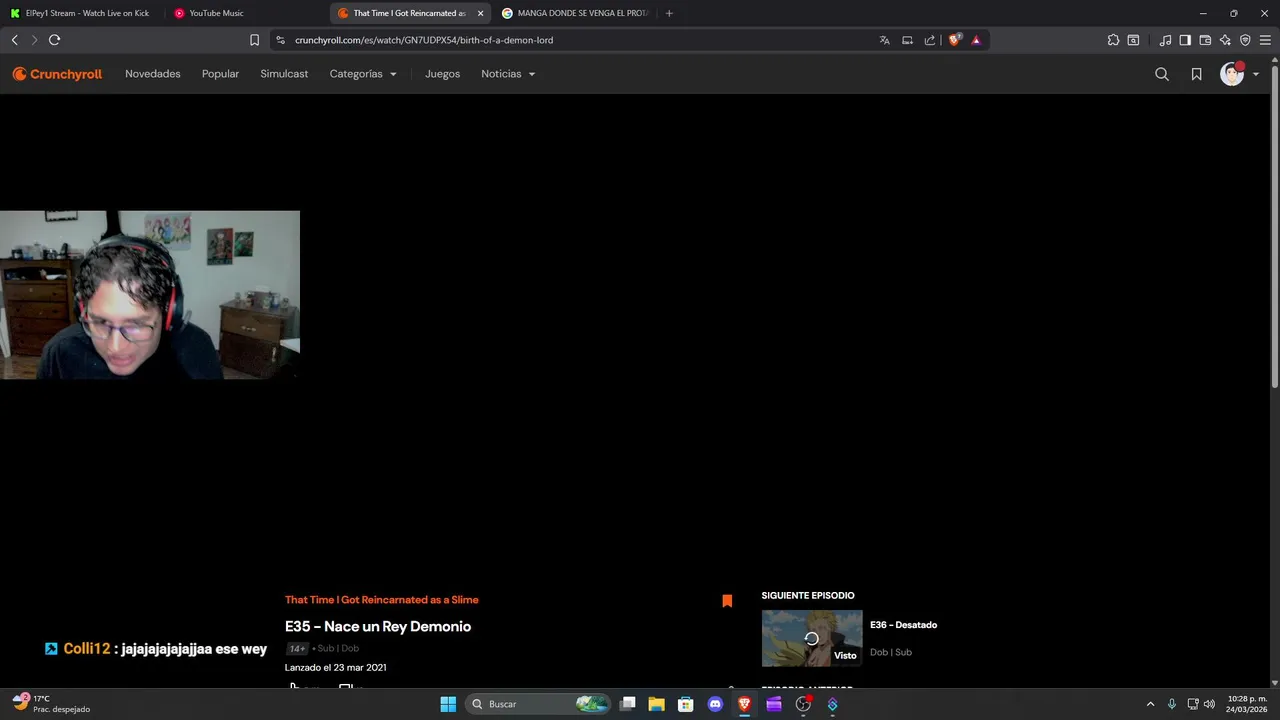Open Task View on taskbar
1280x720 pixels.
tap(627, 704)
